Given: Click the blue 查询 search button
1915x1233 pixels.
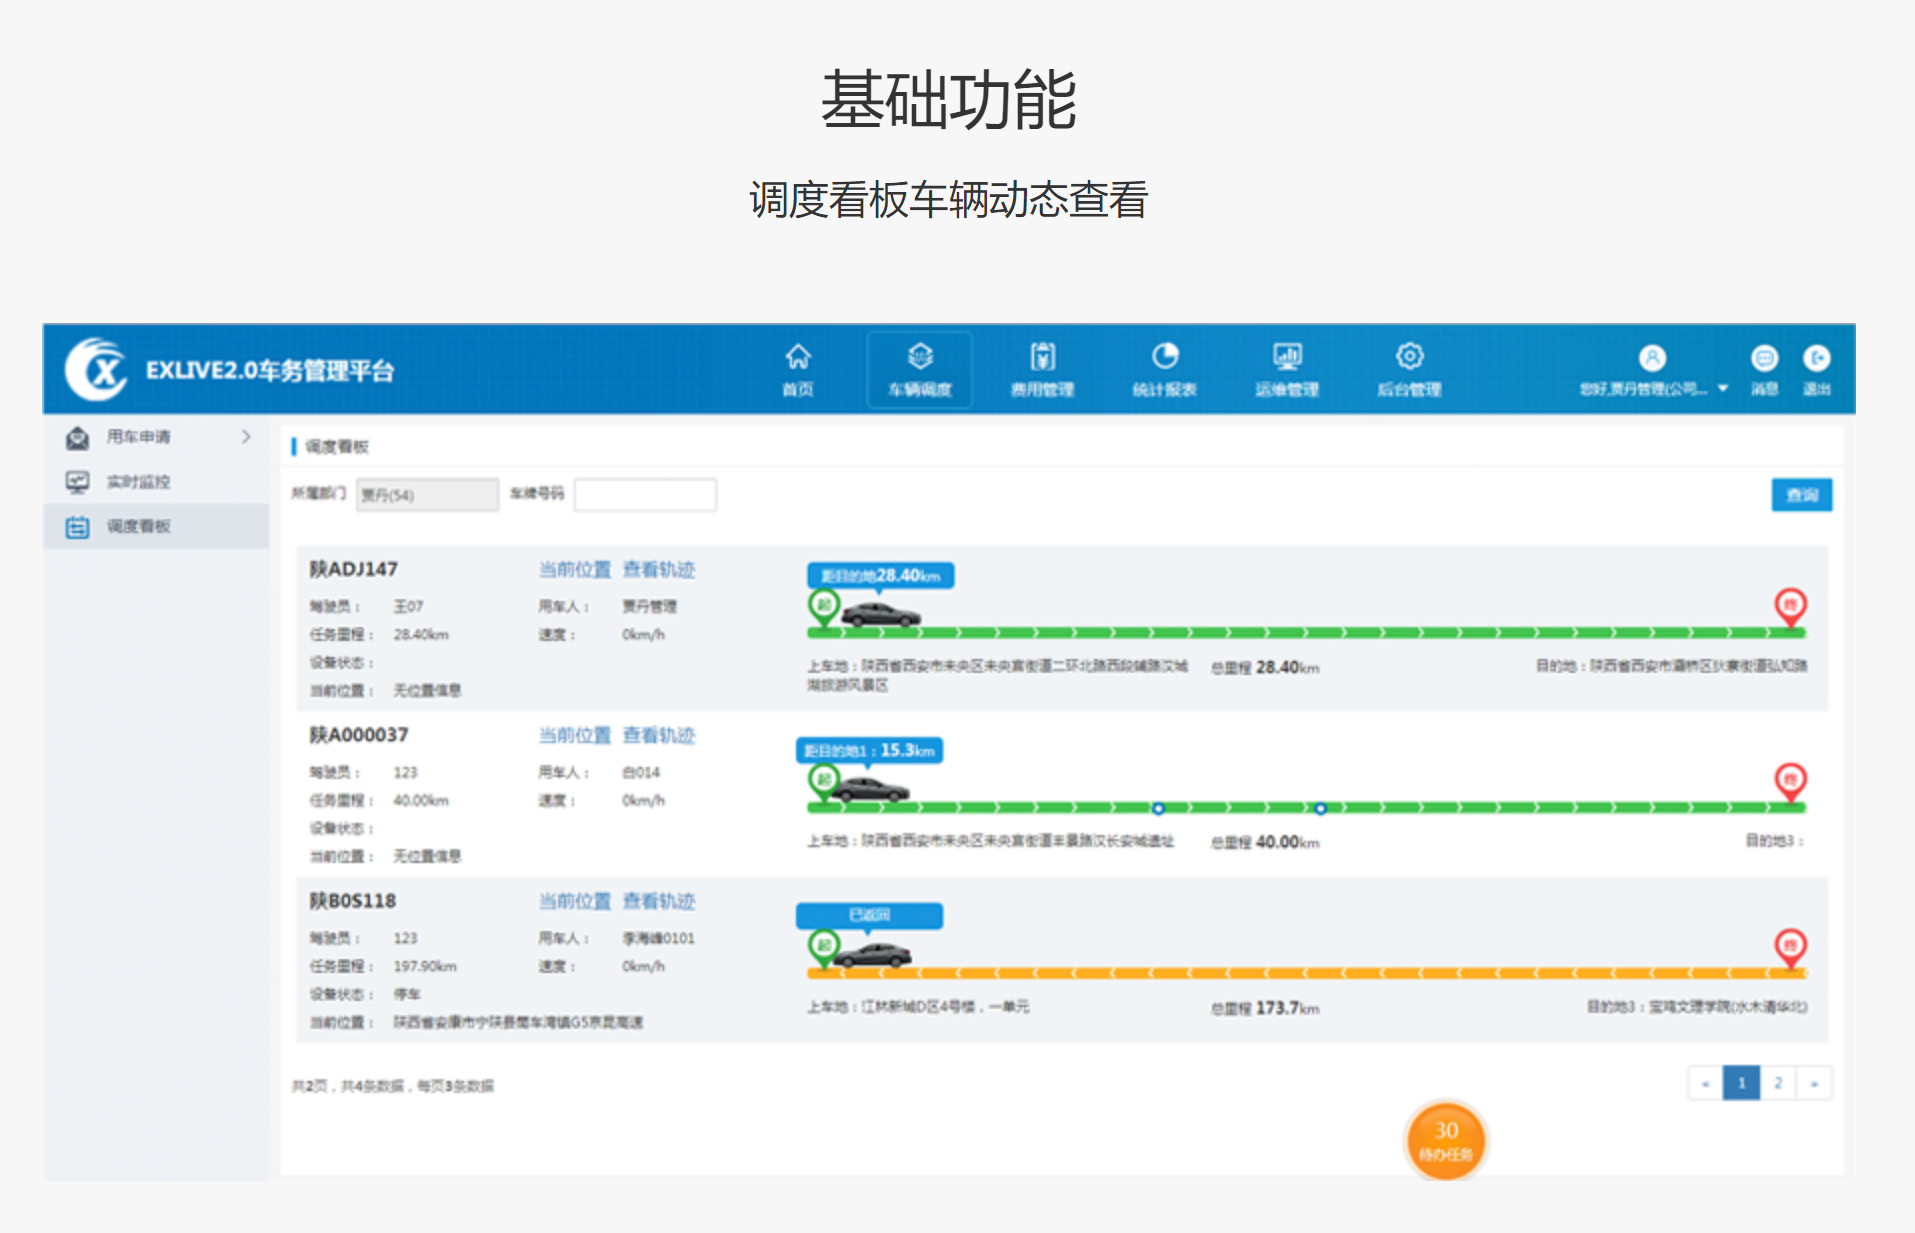Looking at the screenshot, I should tap(1801, 495).
